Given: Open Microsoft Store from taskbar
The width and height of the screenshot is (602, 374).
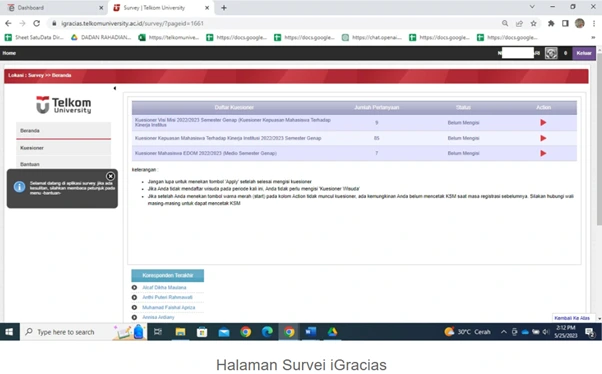Looking at the screenshot, I should point(202,332).
